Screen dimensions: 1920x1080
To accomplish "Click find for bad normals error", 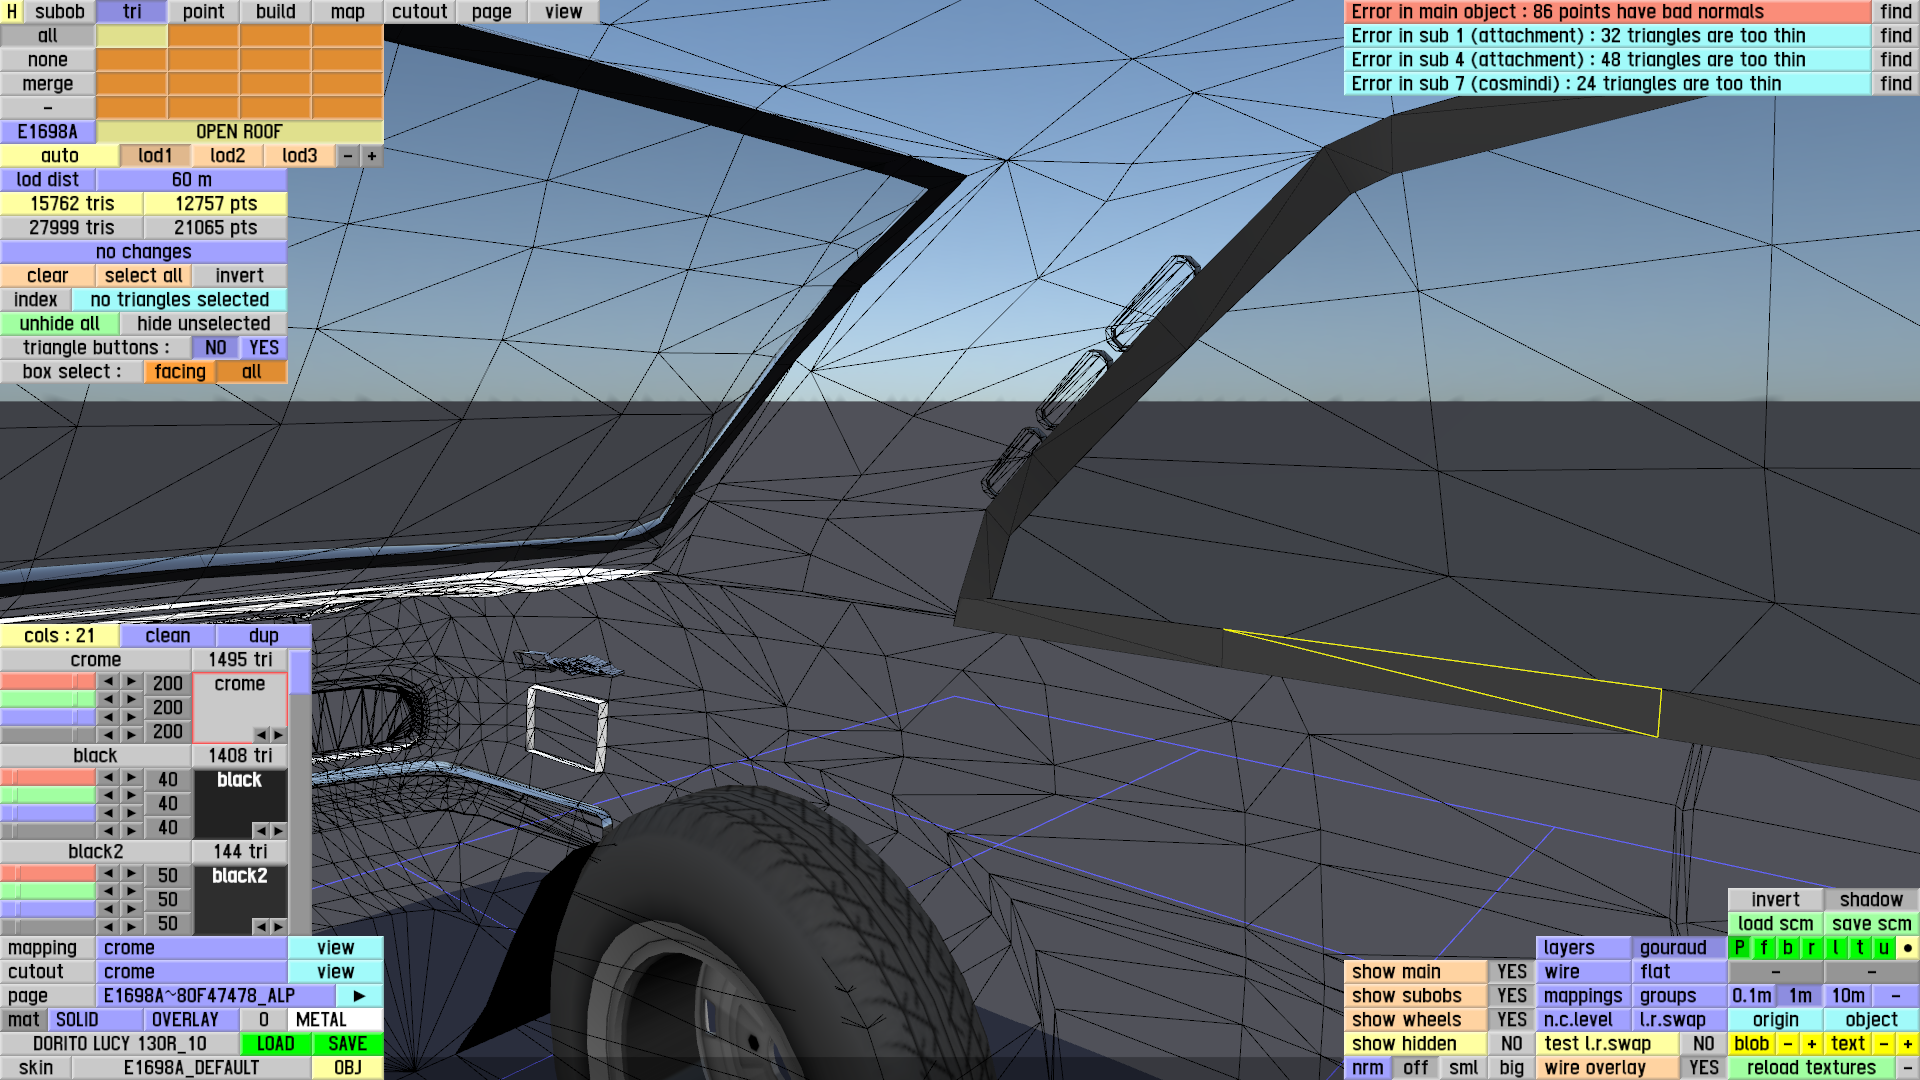I will [x=1895, y=12].
